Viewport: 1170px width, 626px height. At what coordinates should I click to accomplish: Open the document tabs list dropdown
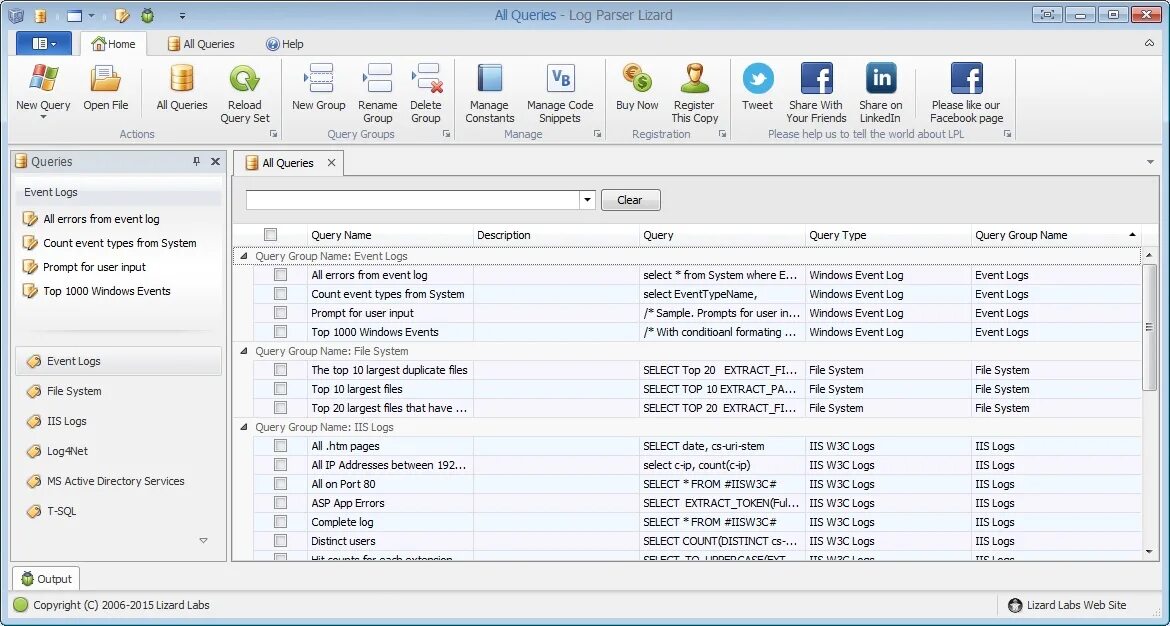(1150, 162)
